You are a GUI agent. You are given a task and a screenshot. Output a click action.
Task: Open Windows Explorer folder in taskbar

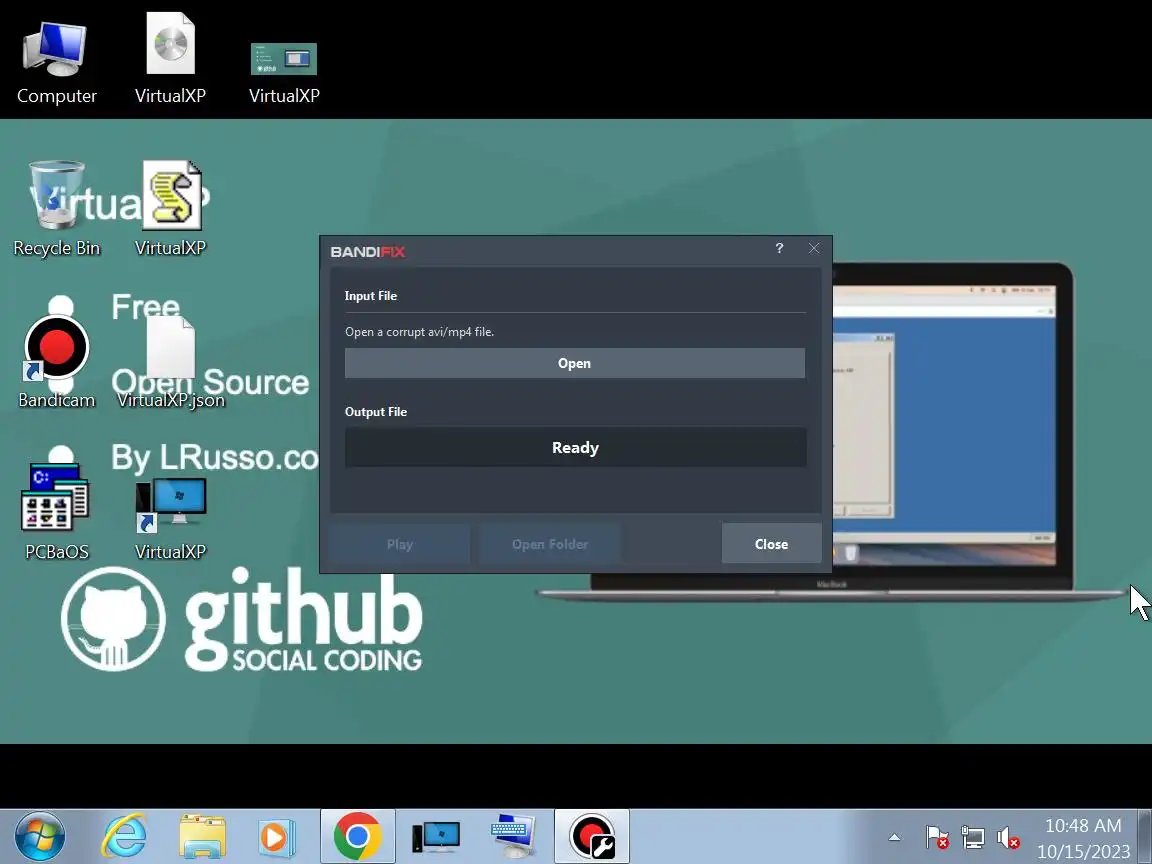coord(203,837)
